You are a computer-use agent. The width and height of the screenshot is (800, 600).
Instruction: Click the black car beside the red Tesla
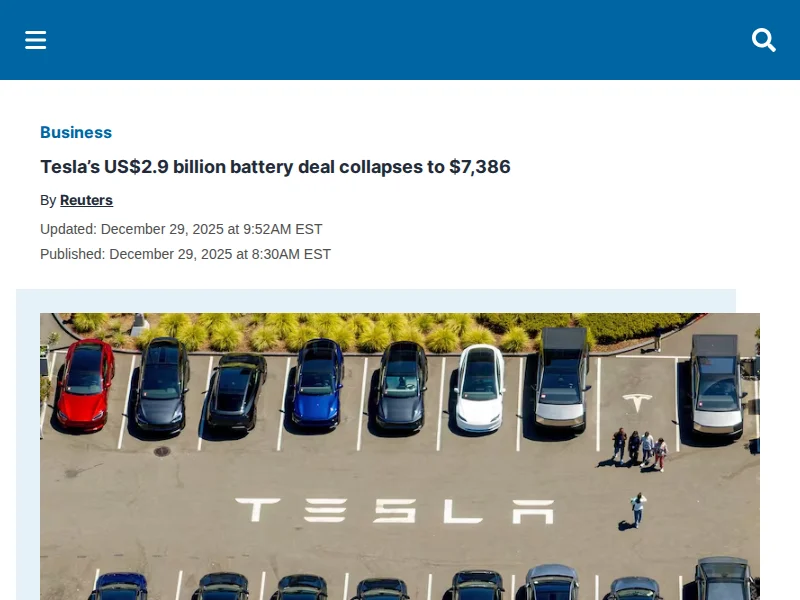tap(163, 383)
